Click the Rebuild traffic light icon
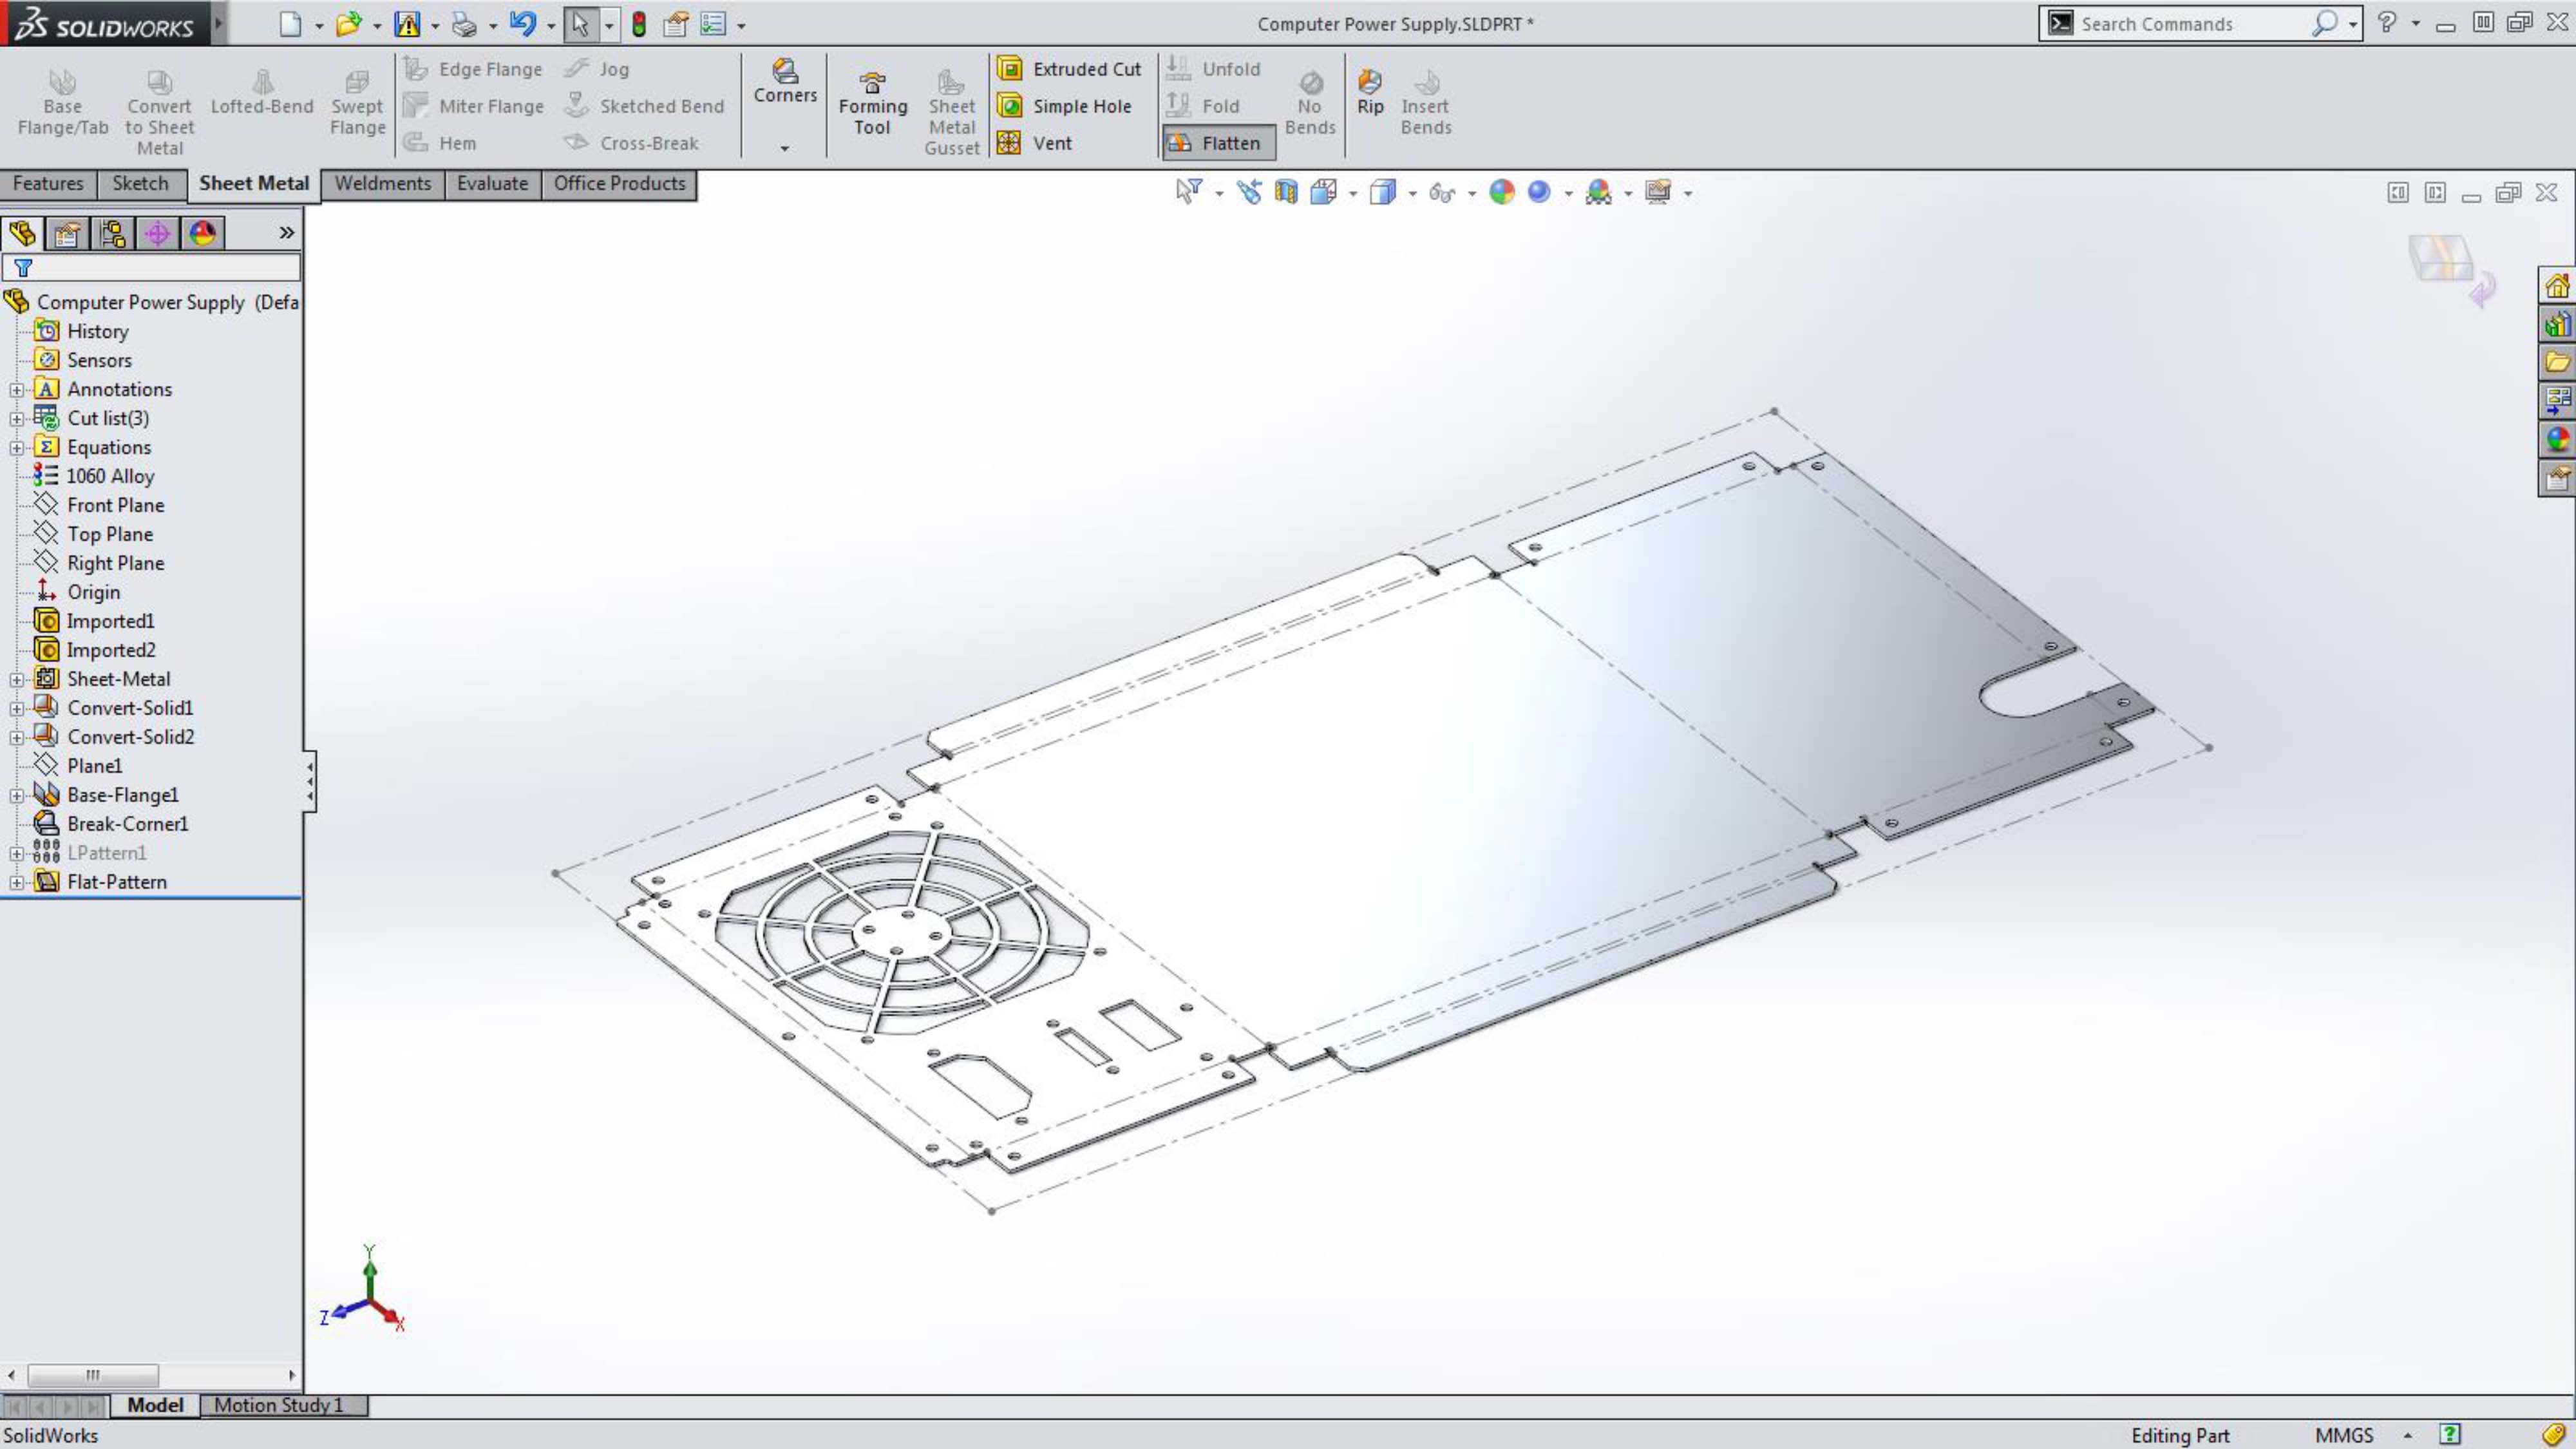 click(639, 24)
